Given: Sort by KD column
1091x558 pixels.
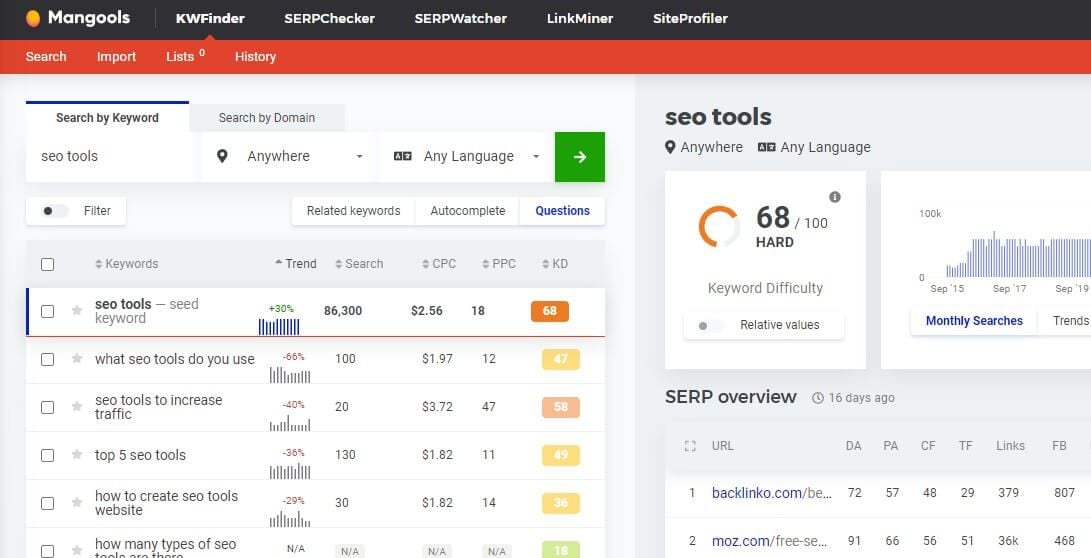Looking at the screenshot, I should pyautogui.click(x=555, y=264).
